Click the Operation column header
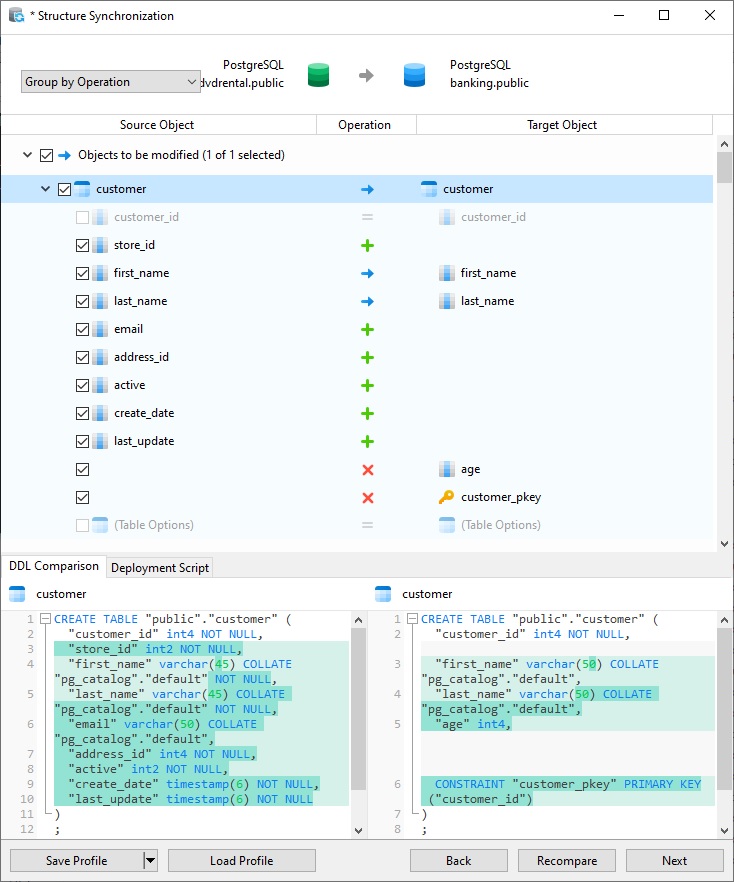The image size is (734, 882). click(x=366, y=125)
